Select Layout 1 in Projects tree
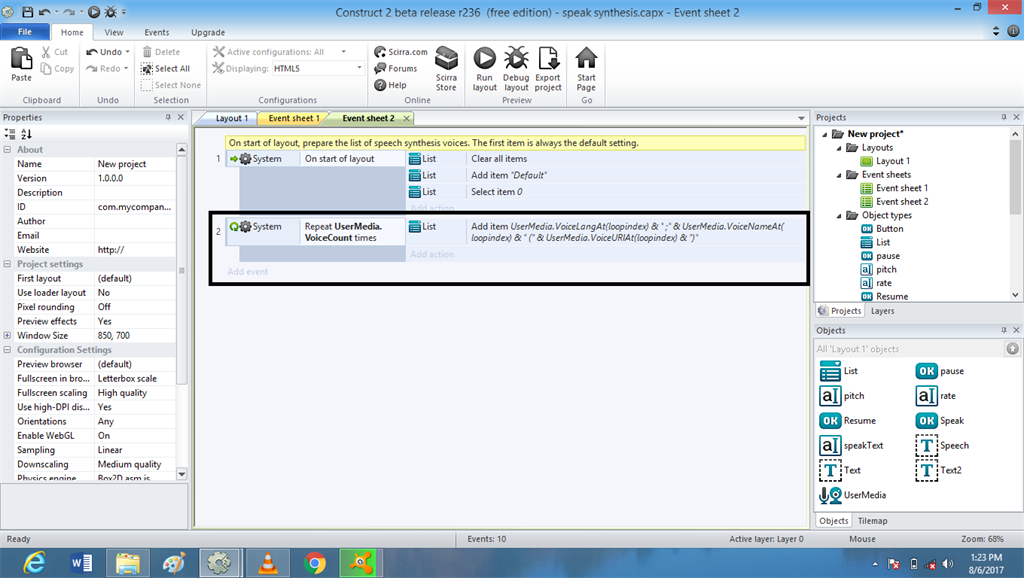1024x578 pixels. click(892, 161)
